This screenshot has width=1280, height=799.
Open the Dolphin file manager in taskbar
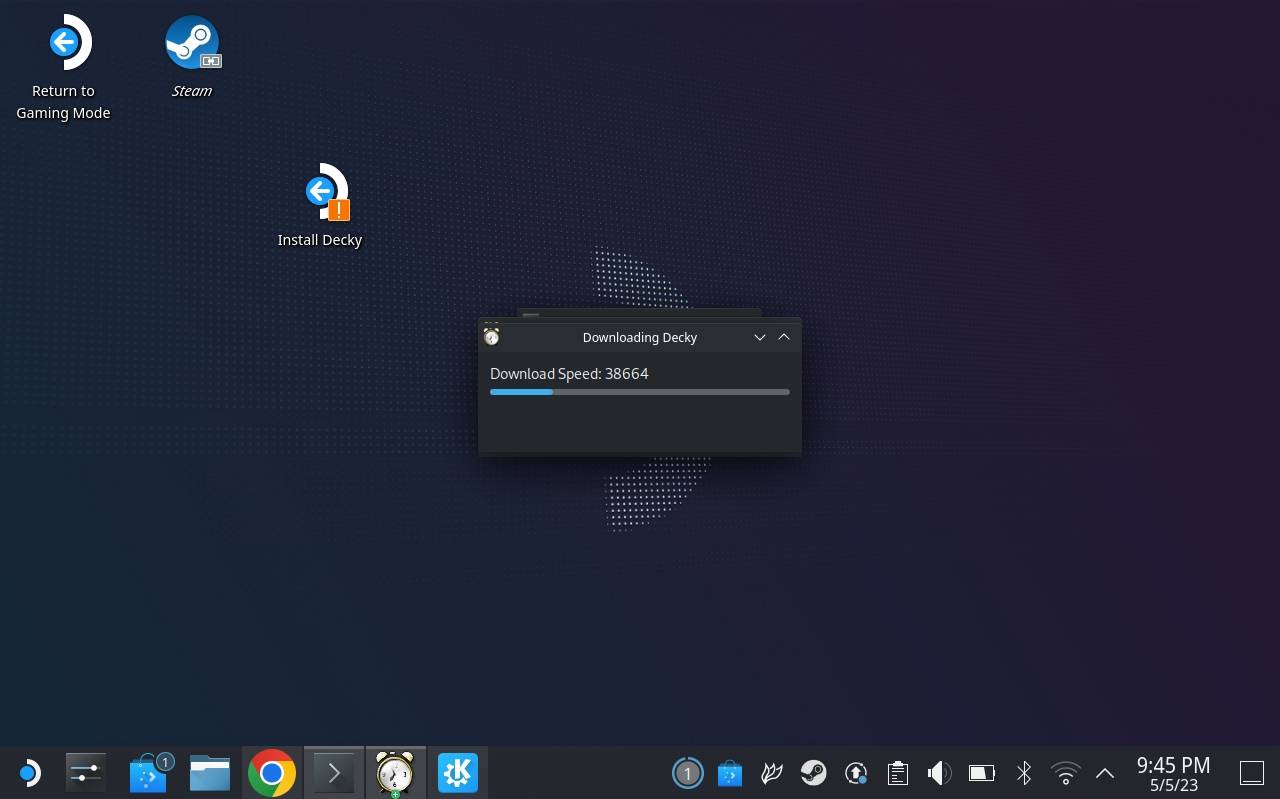coord(210,773)
